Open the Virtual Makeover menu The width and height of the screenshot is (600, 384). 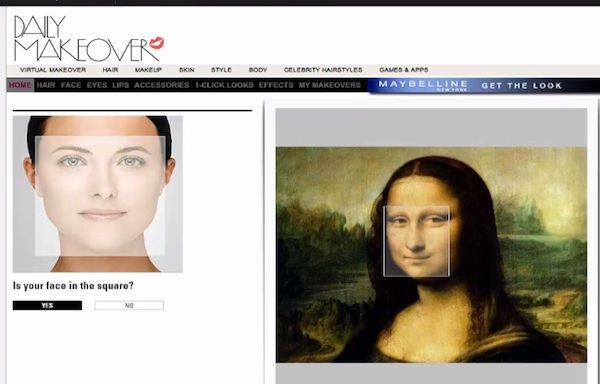(x=53, y=70)
